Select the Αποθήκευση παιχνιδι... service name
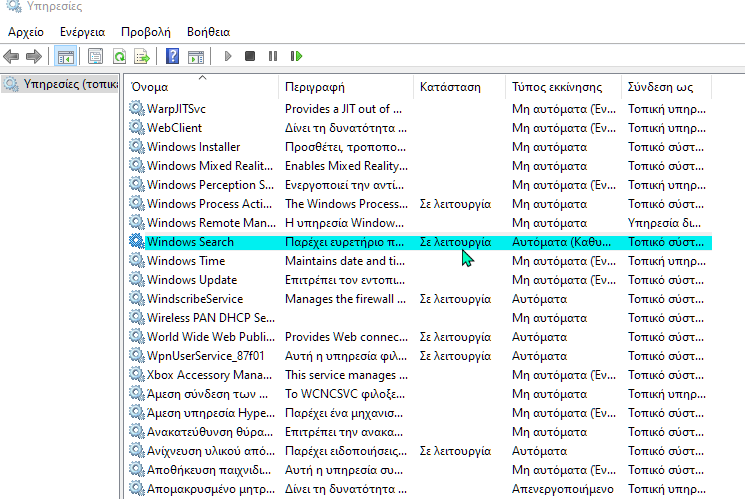745x499 pixels. click(x=209, y=470)
